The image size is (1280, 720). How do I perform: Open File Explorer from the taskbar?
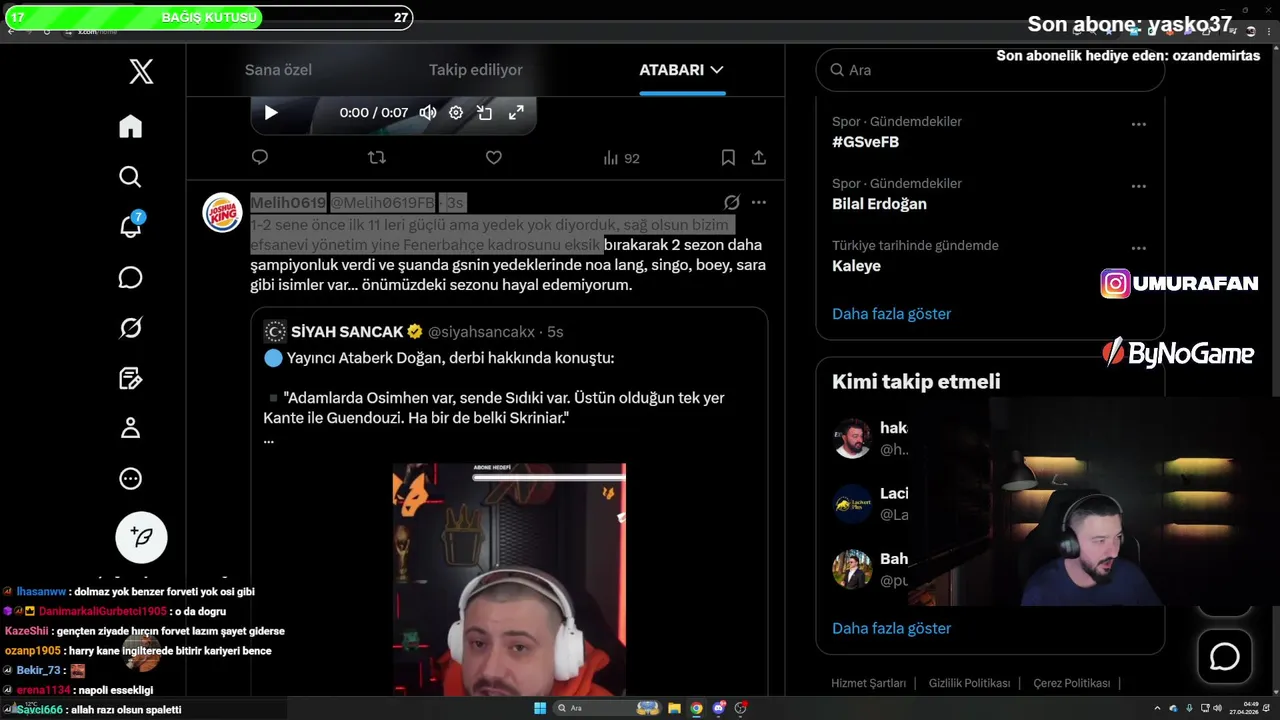674,708
